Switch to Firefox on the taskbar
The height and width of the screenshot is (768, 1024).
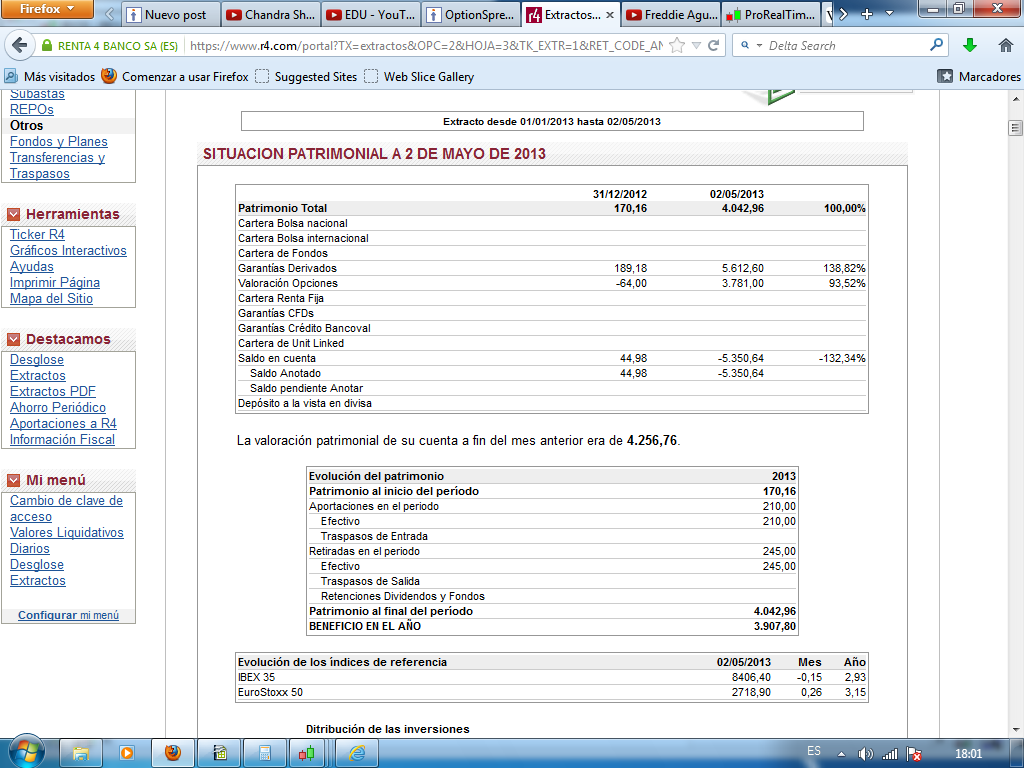(172, 753)
